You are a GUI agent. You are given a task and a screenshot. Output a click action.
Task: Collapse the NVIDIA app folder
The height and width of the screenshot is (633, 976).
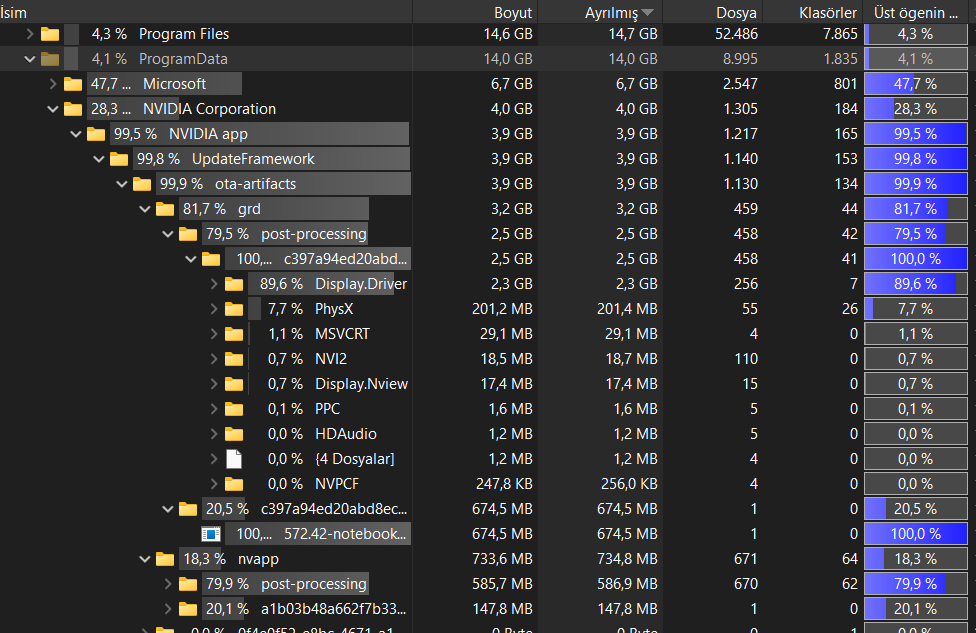pos(76,134)
